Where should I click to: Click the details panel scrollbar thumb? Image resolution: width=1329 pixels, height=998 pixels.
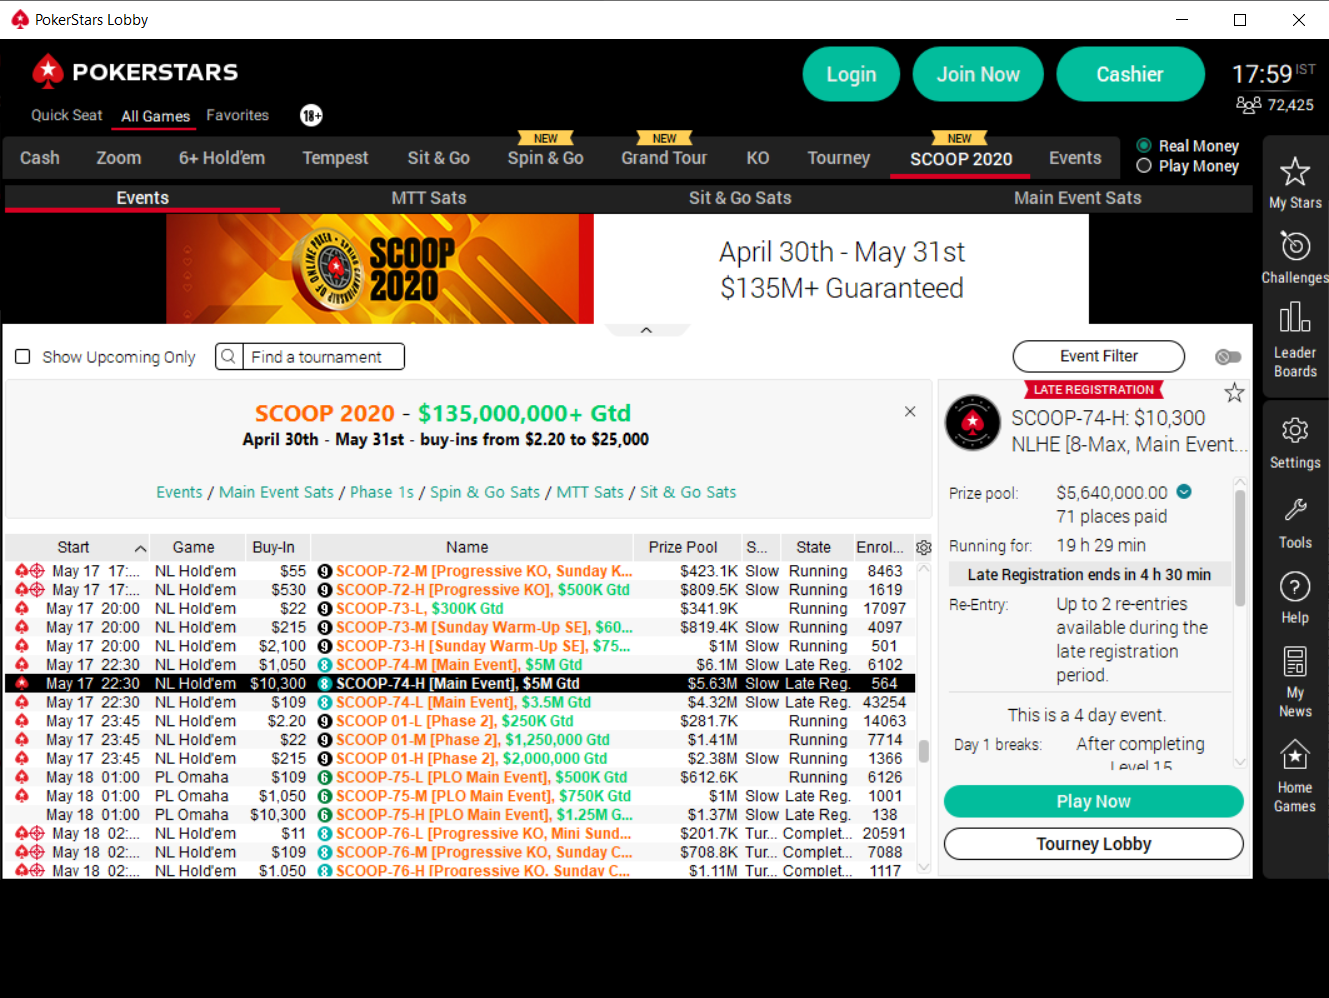[x=1240, y=548]
